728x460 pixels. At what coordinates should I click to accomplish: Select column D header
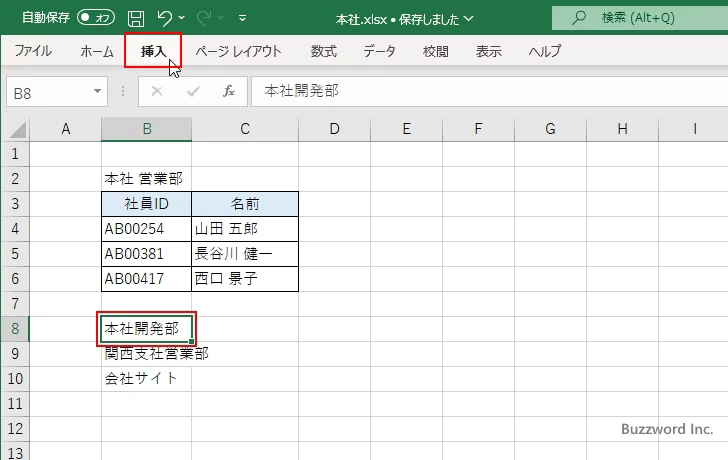334,129
